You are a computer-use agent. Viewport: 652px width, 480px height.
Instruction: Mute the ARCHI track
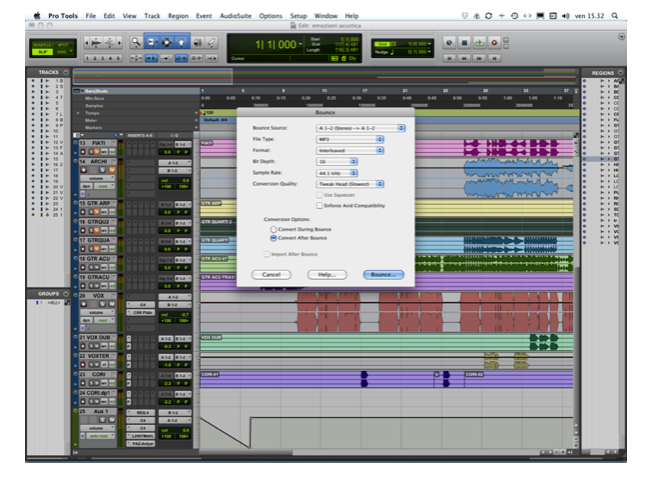point(112,170)
